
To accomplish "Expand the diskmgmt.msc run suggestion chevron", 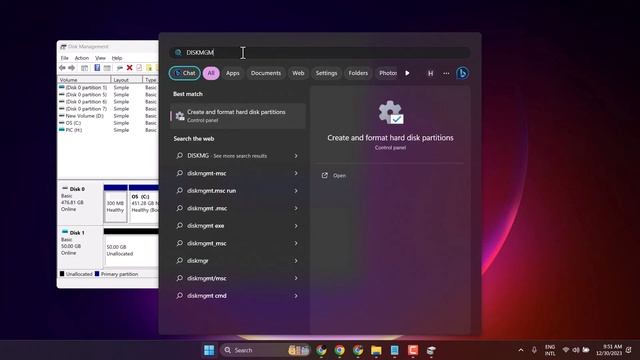I will point(296,191).
